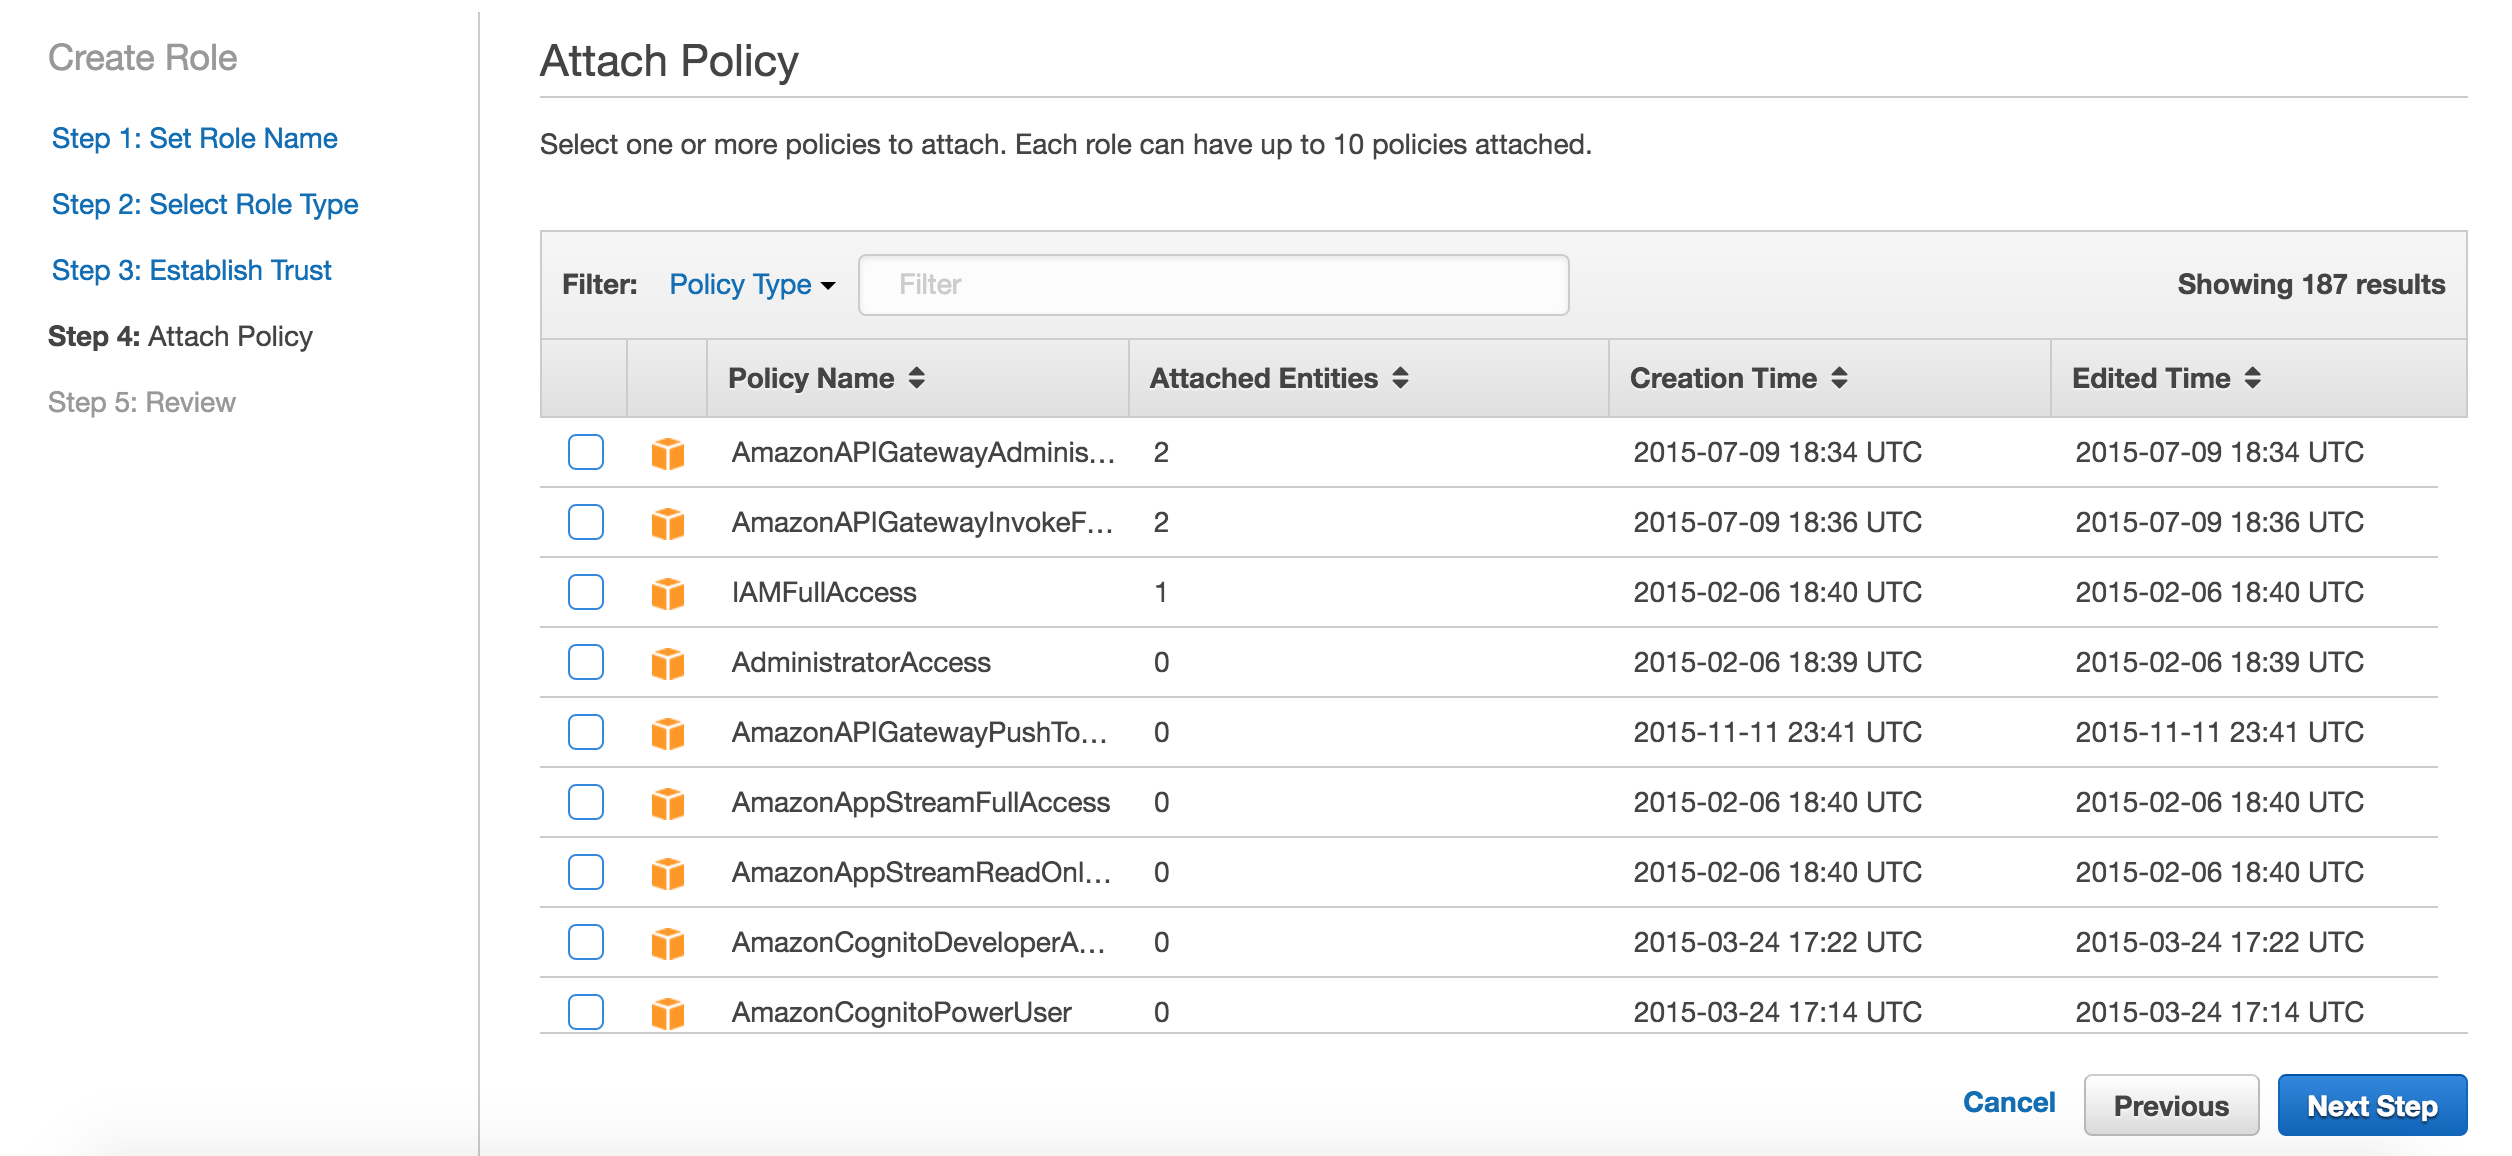Click the Previous button
Image resolution: width=2512 pixels, height=1156 pixels.
point(2170,1105)
